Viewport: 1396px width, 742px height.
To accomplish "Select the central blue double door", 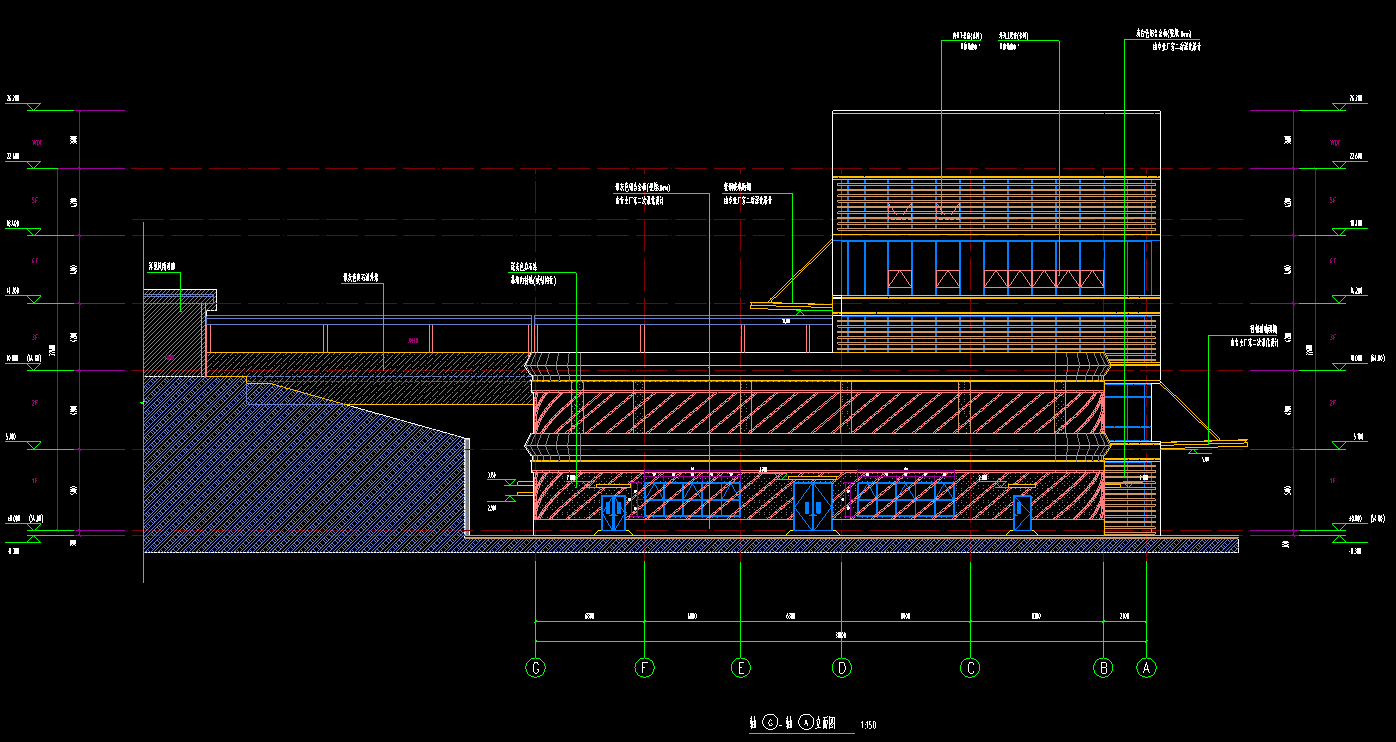I will pyautogui.click(x=812, y=507).
